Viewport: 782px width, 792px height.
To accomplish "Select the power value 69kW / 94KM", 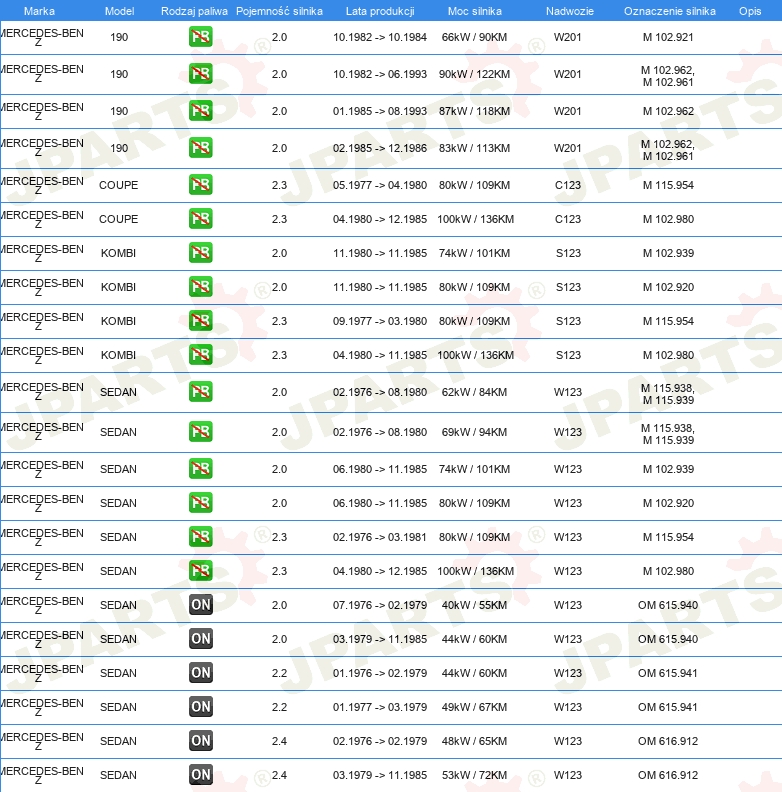I will pyautogui.click(x=474, y=432).
